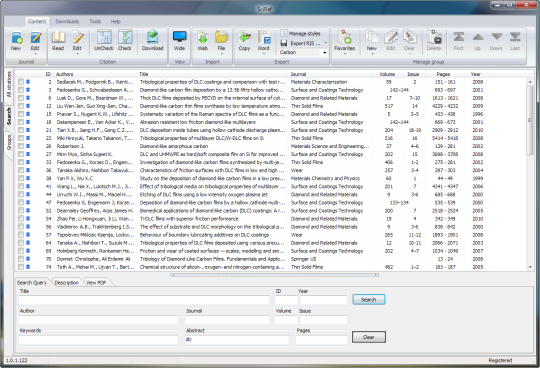
Task: Open the Tools ribbon tab
Action: click(x=95, y=21)
